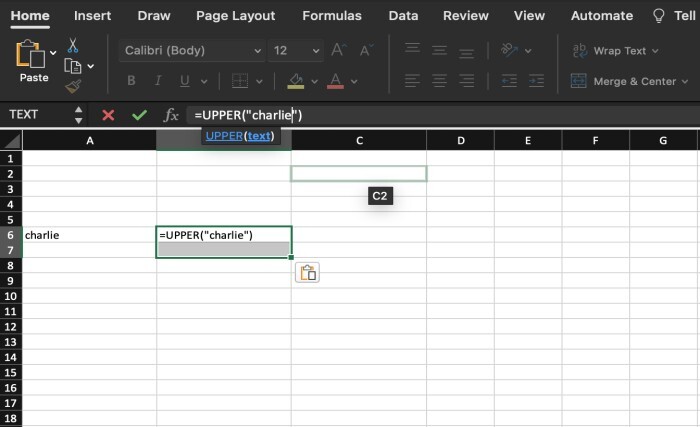Confirm formula with green checkmark
This screenshot has width=700, height=427.
pos(139,115)
